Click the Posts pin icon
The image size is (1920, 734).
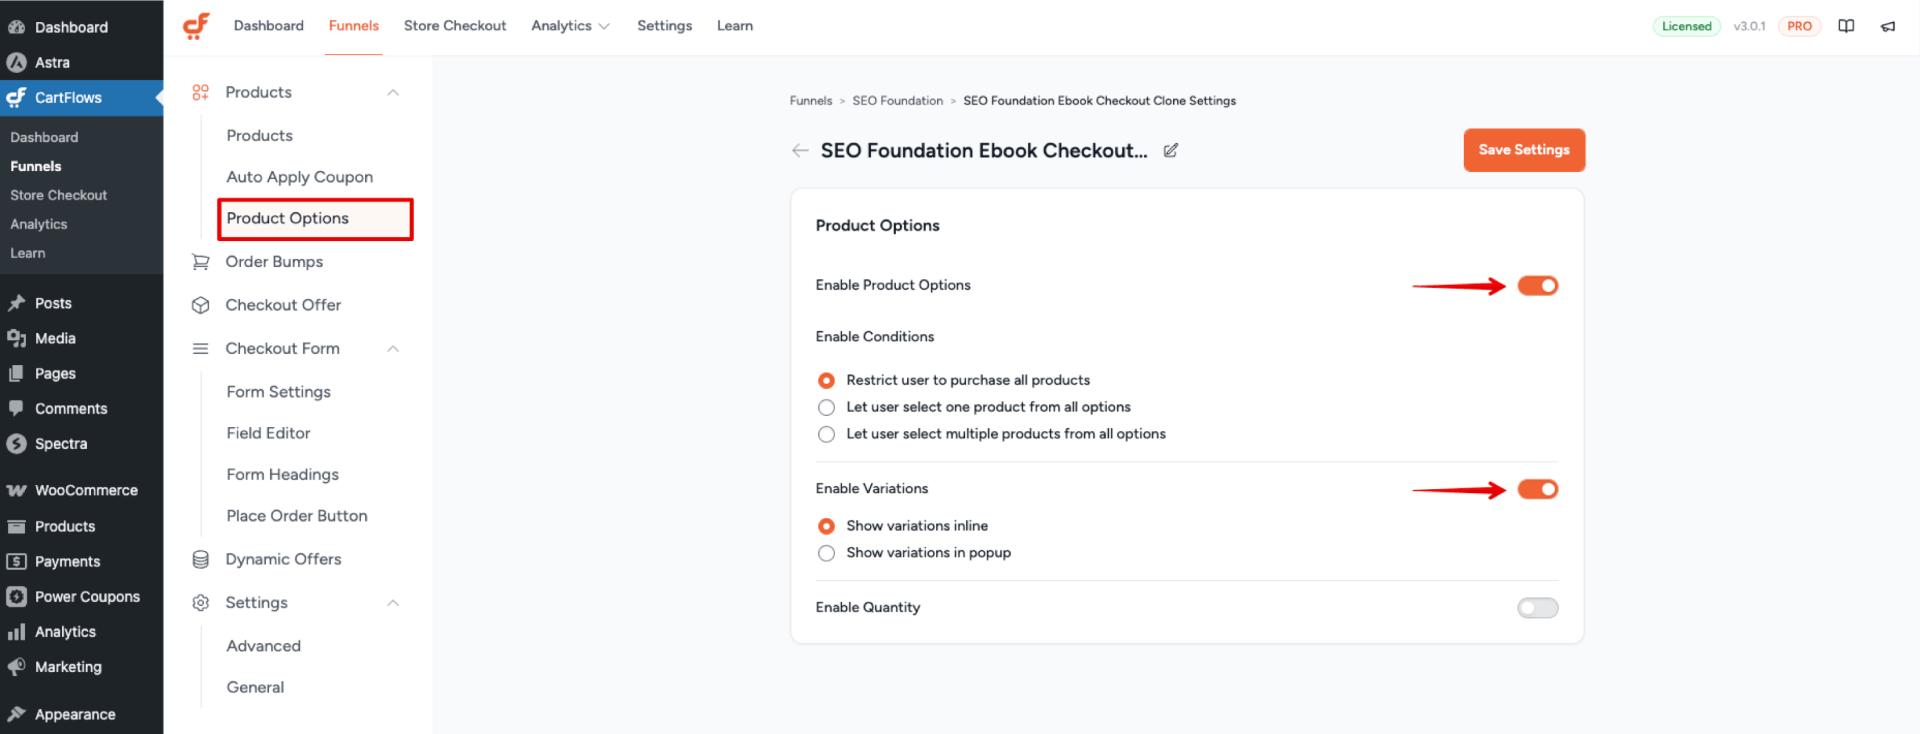[16, 303]
